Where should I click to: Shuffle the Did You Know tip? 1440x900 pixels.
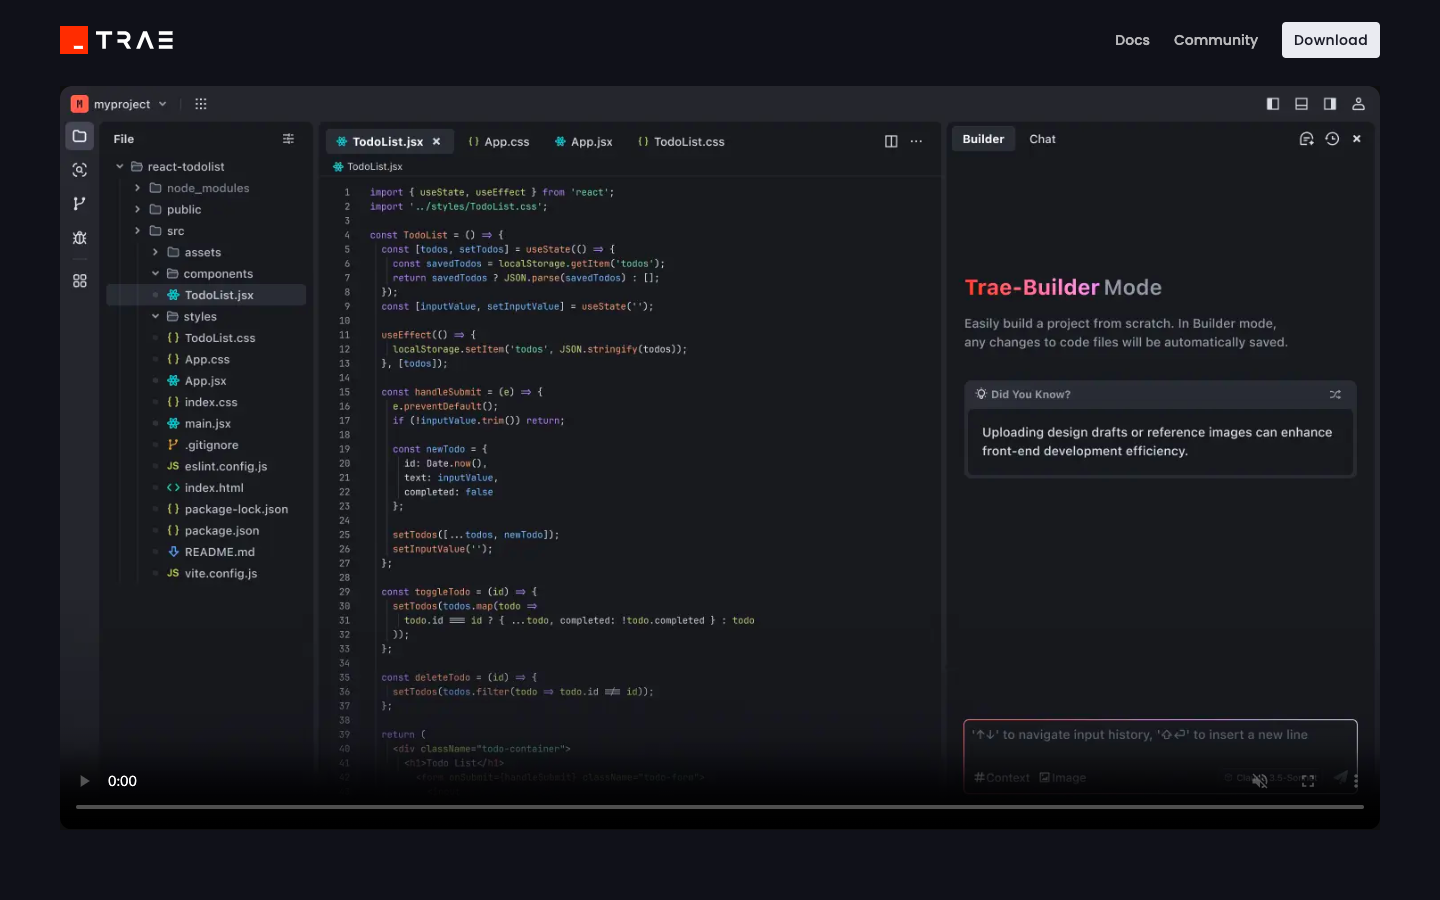(x=1335, y=394)
